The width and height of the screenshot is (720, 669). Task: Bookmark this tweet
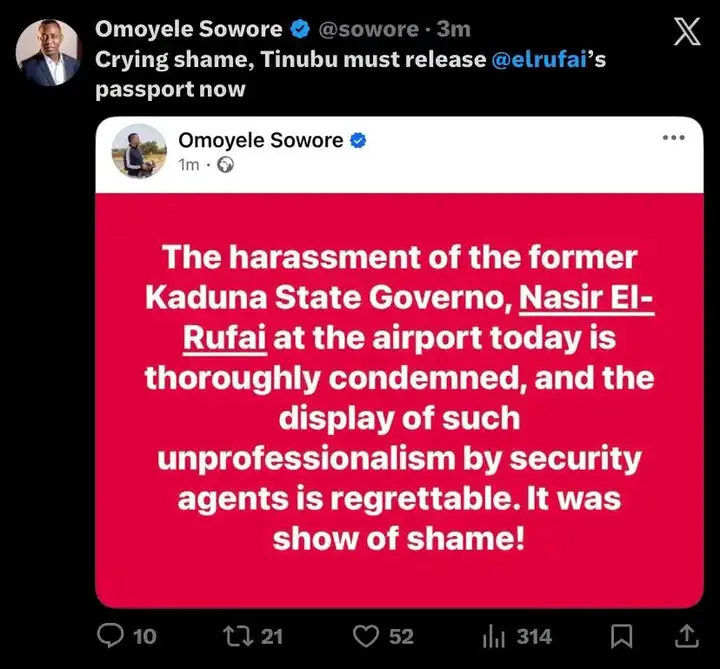pyautogui.click(x=621, y=635)
